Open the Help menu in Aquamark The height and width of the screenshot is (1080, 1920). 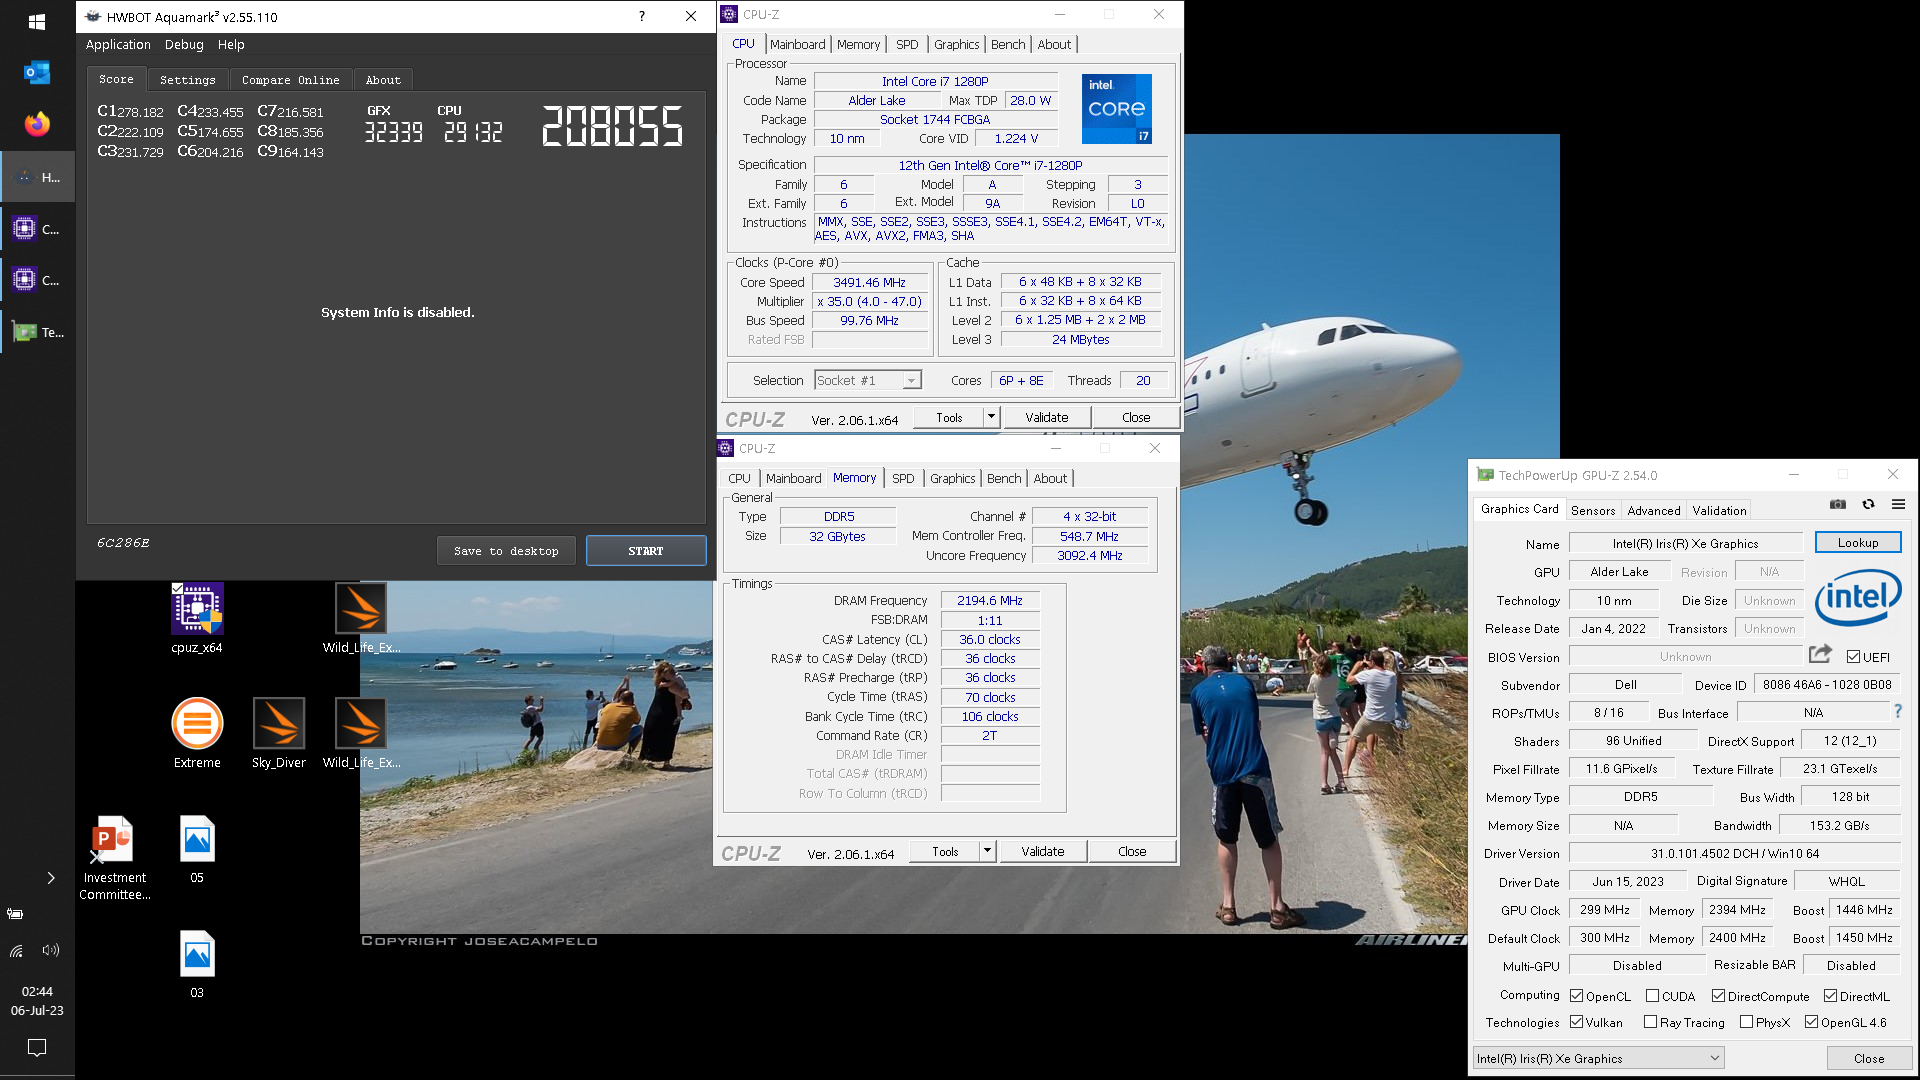click(x=231, y=44)
